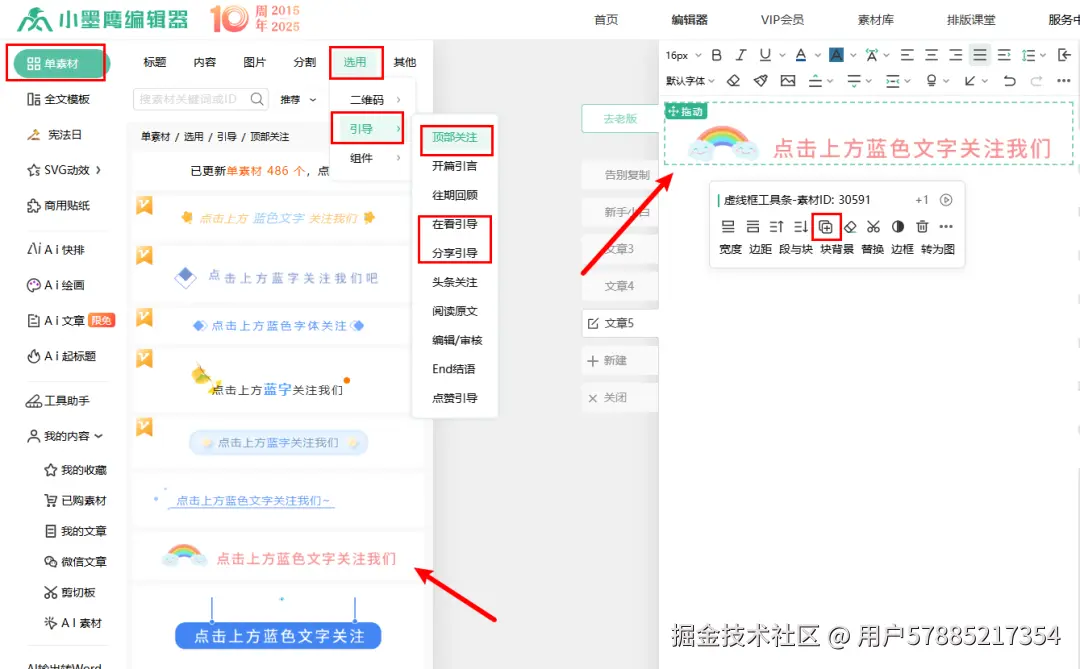Click the lightbulb icon in toolbar

tap(931, 81)
